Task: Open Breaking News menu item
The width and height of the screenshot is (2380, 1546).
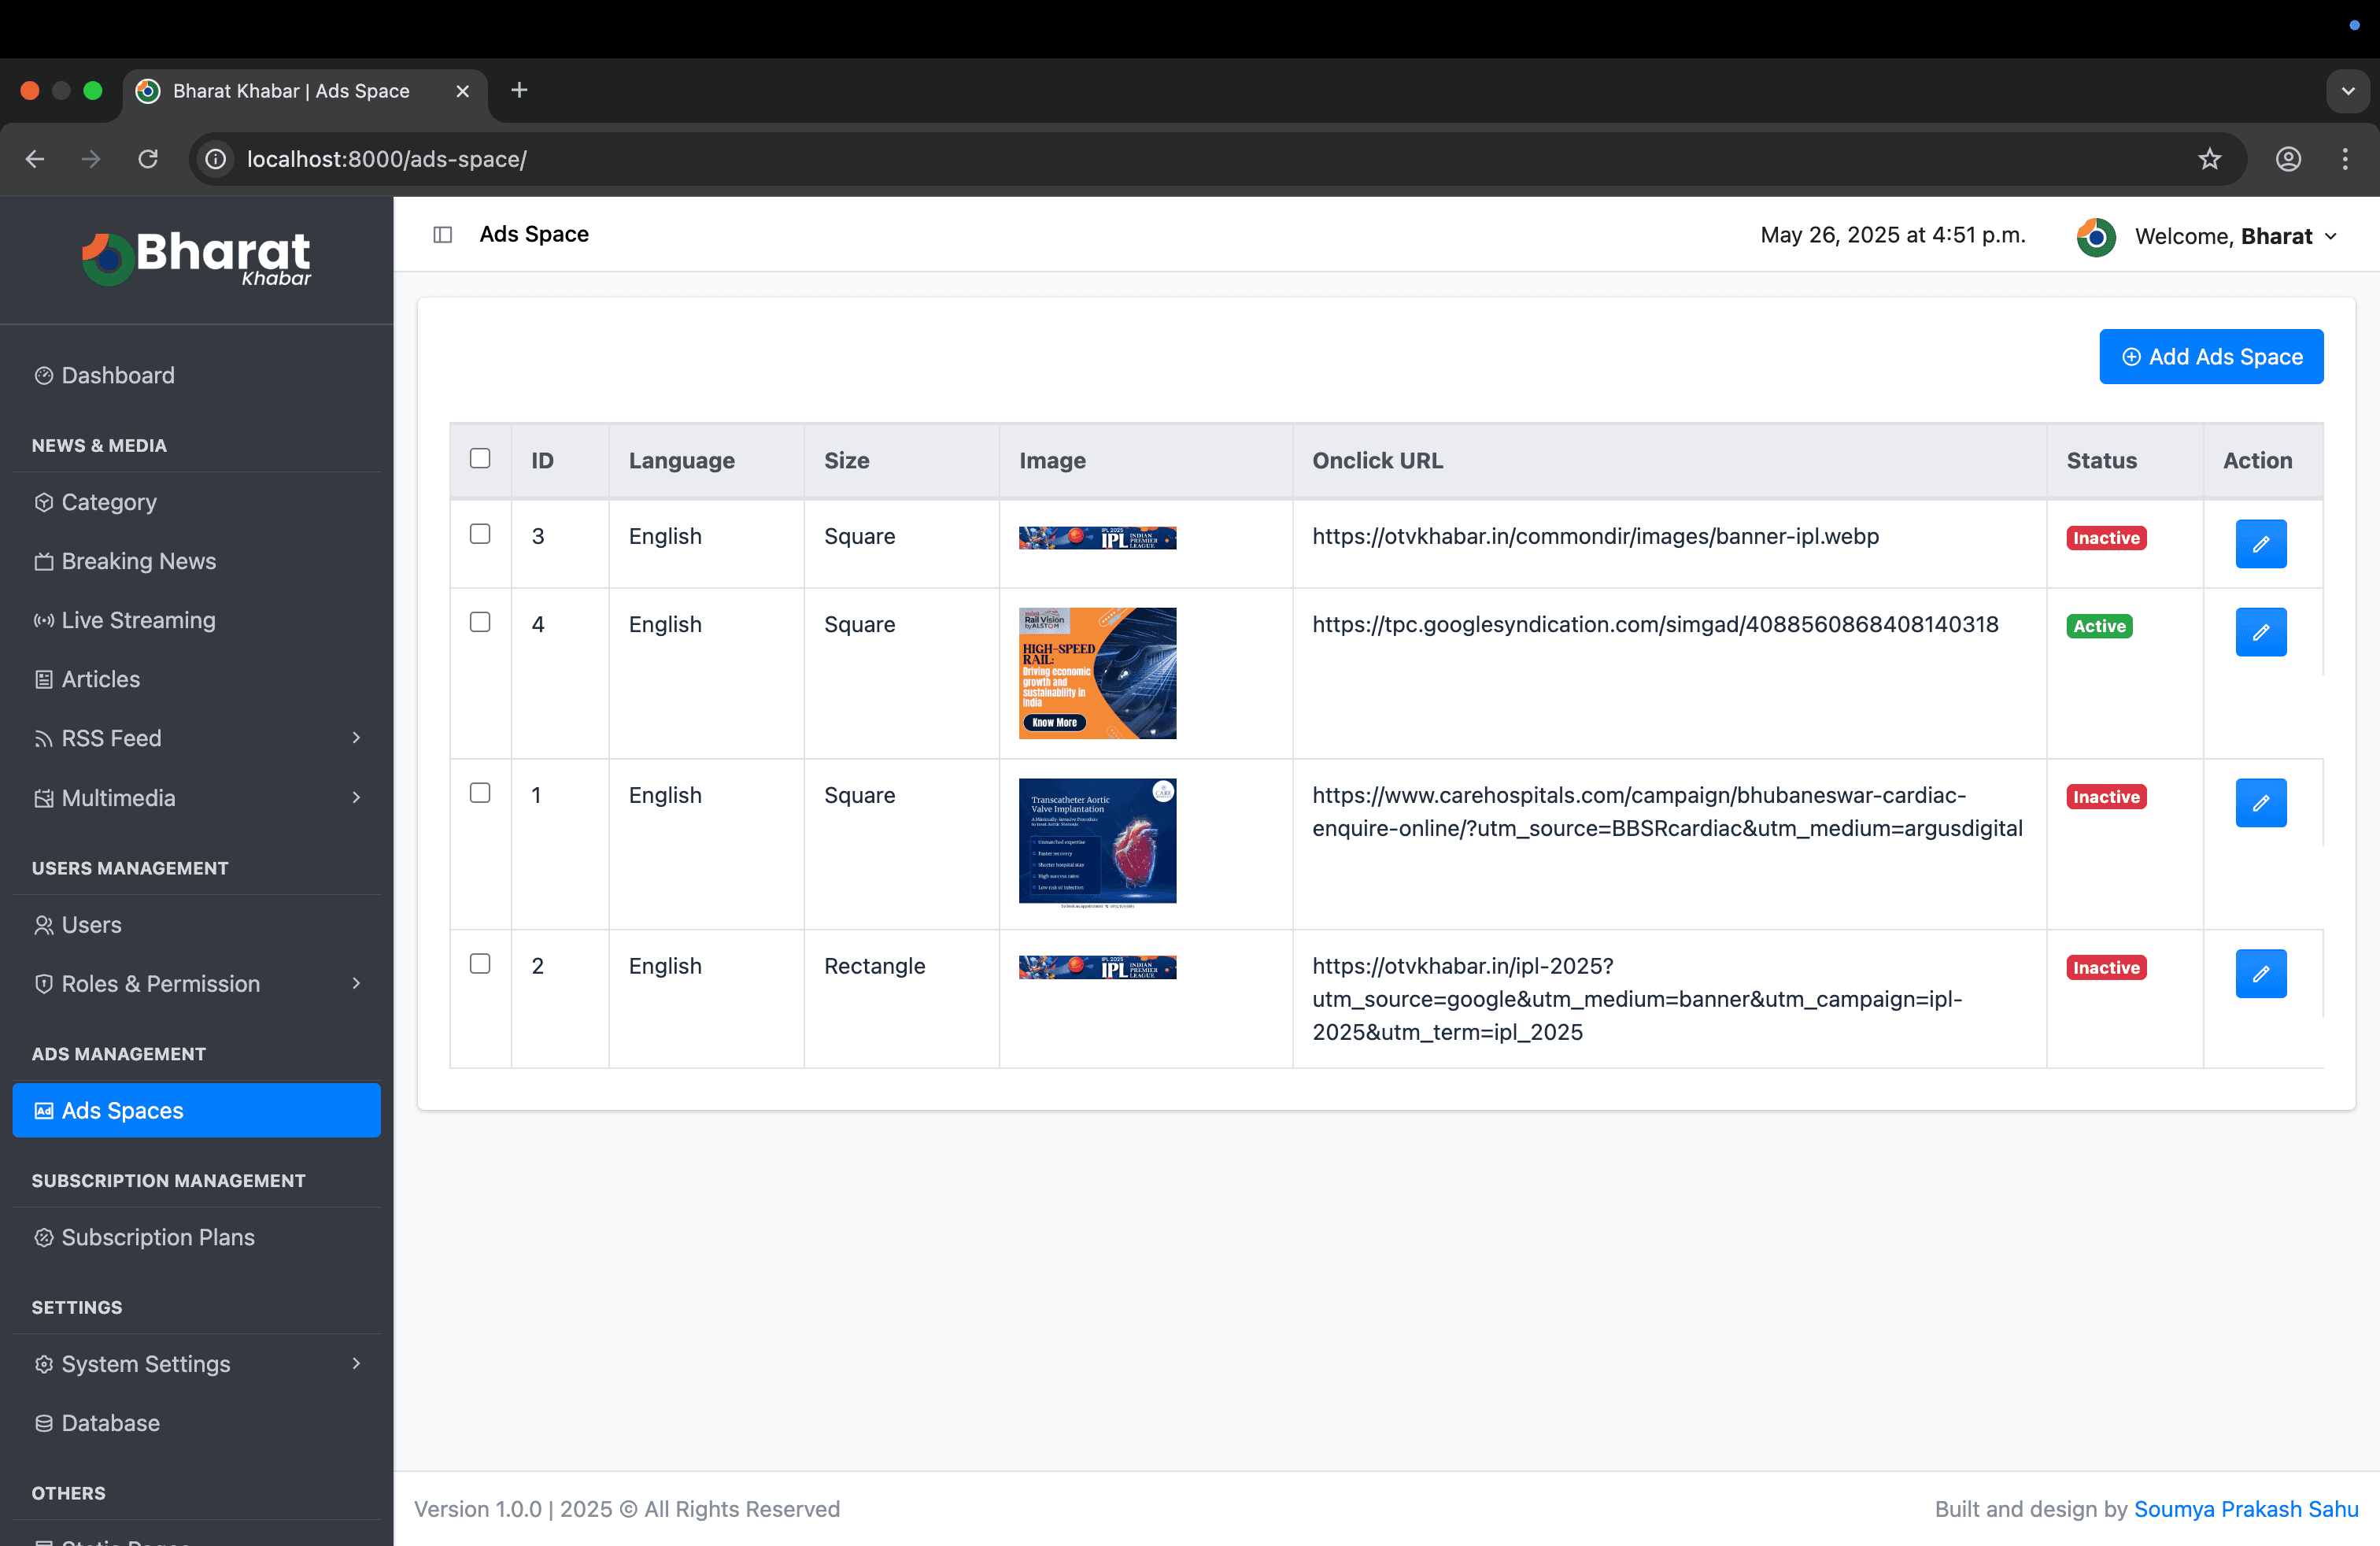Action: (x=196, y=562)
